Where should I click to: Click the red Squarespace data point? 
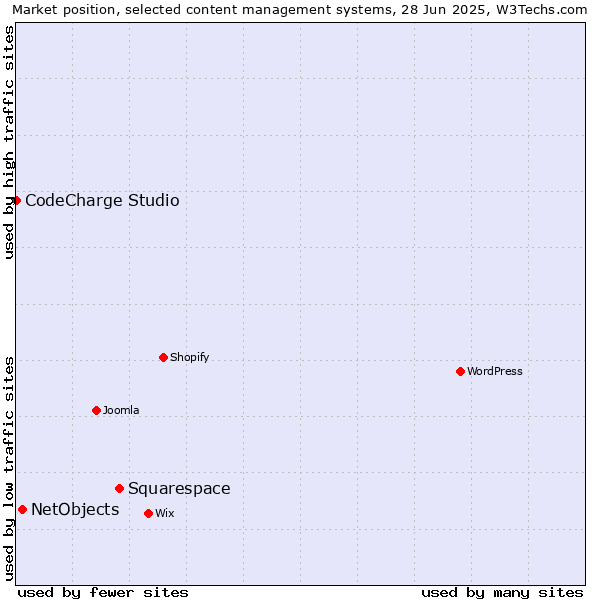pyautogui.click(x=119, y=488)
